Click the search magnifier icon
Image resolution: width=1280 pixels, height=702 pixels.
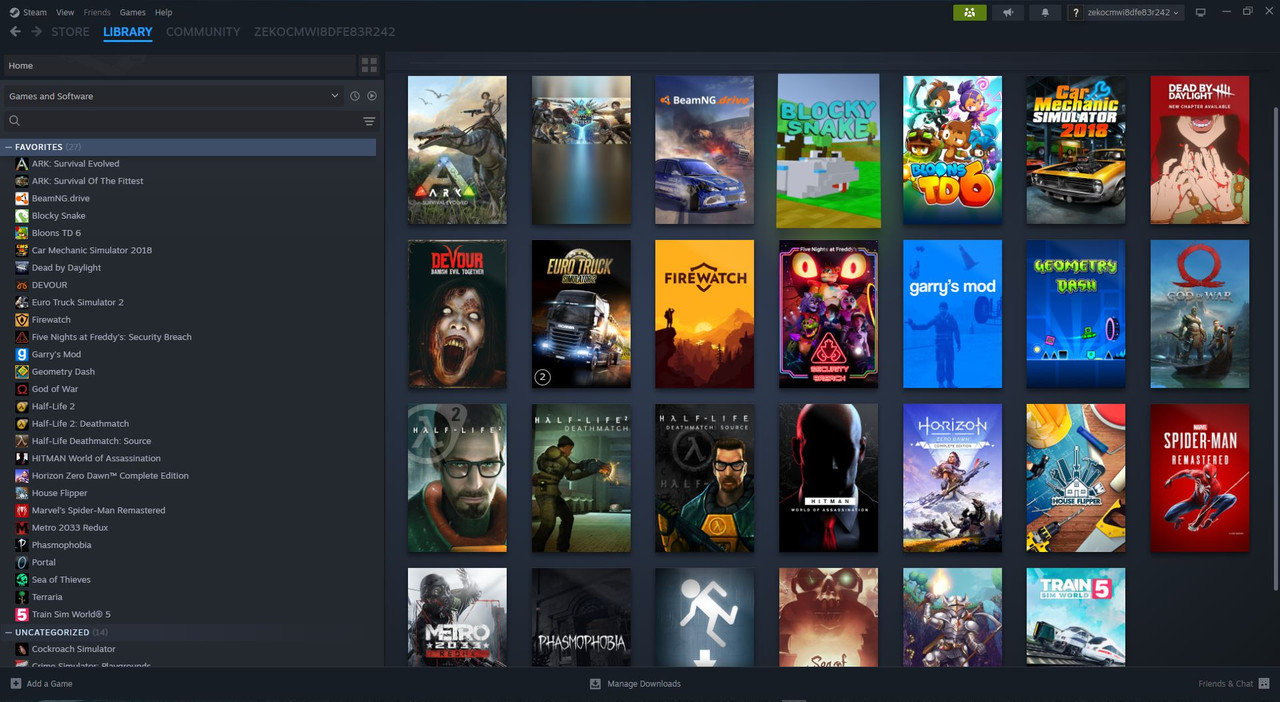tap(14, 121)
